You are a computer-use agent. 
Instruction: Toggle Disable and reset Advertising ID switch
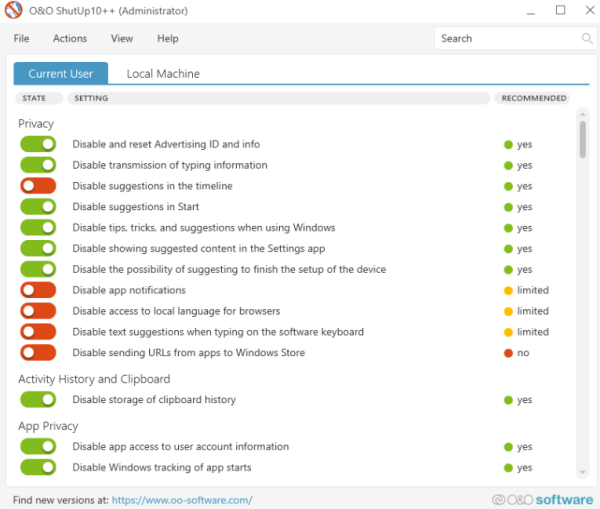pos(38,144)
